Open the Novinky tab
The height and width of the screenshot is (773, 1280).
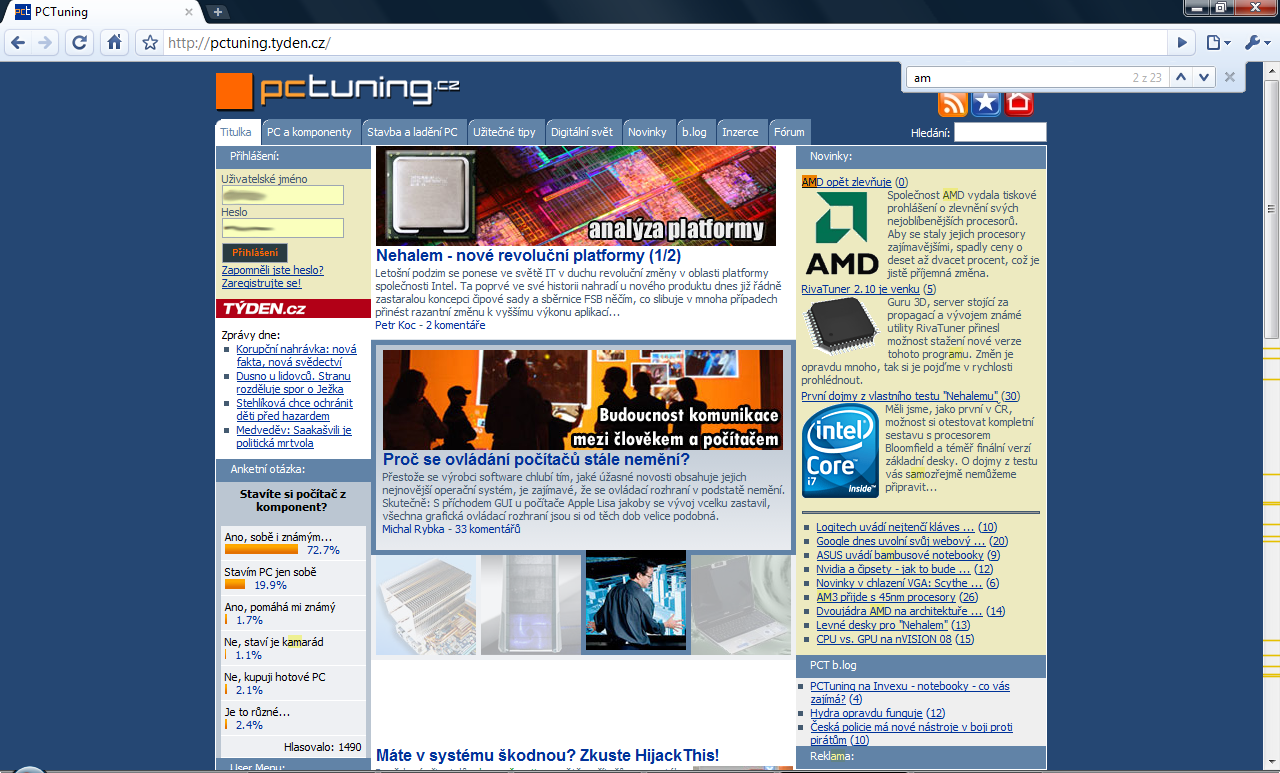647,132
